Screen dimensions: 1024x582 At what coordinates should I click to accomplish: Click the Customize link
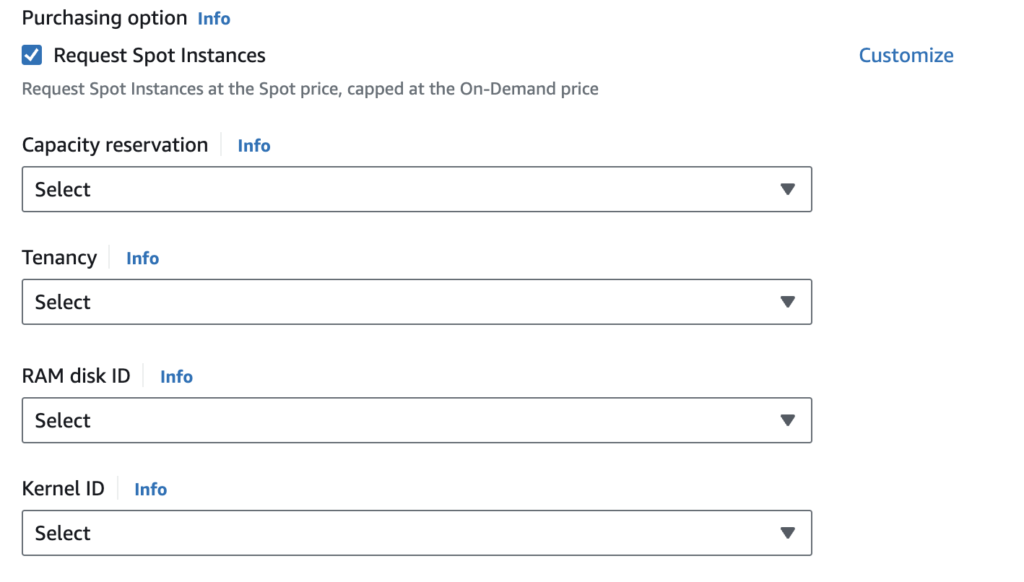click(x=906, y=55)
